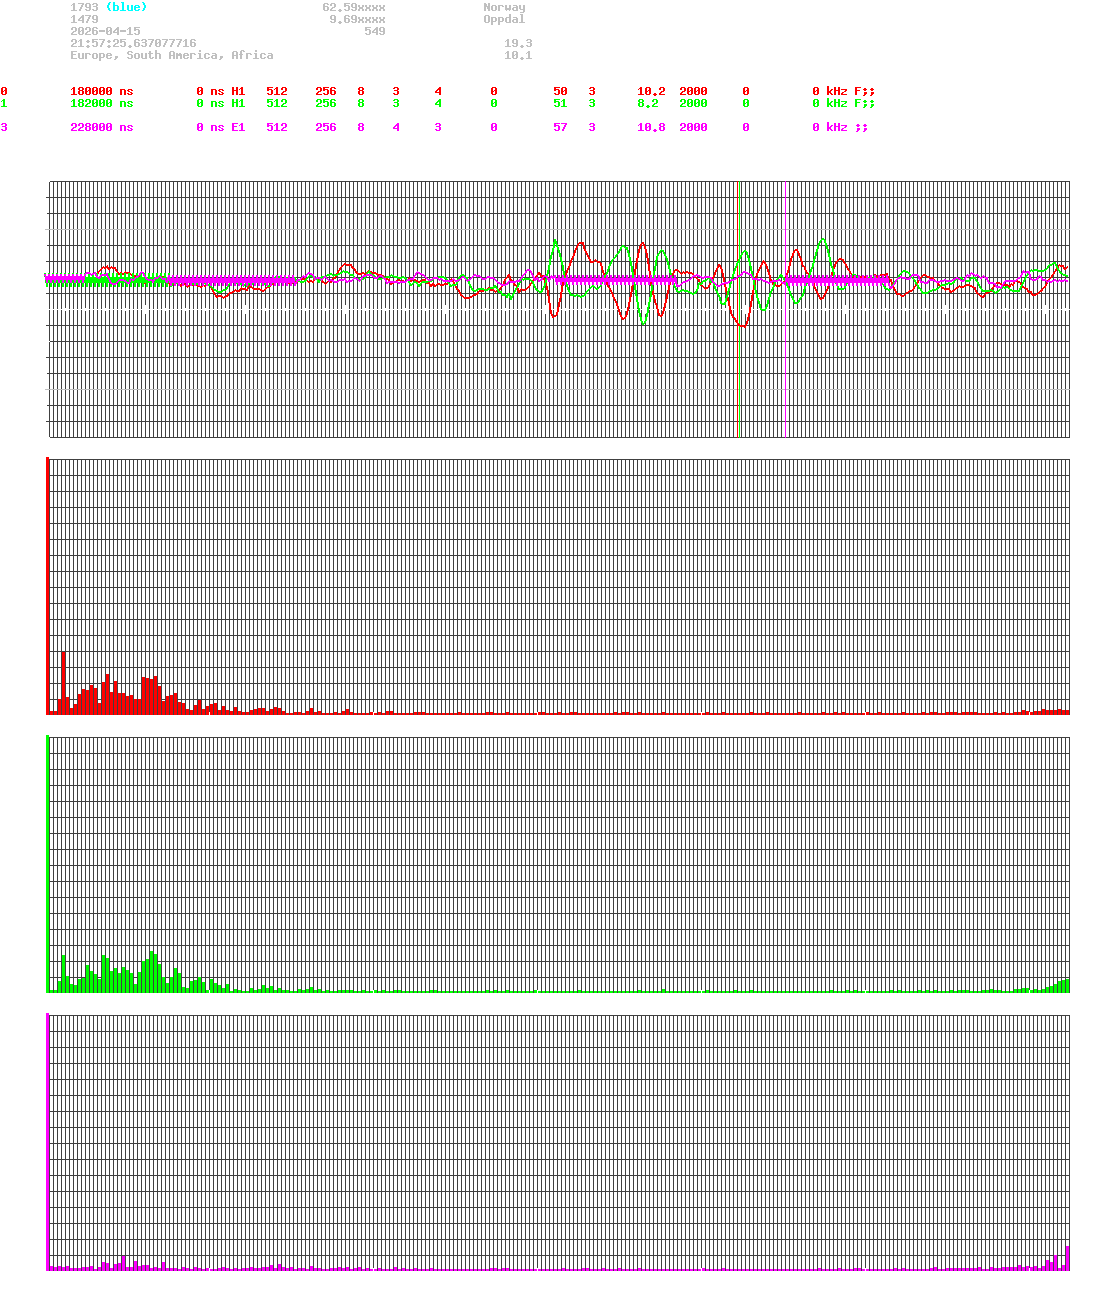Click the Gain column header
This screenshot has height=1293, width=1095.
click(x=650, y=79)
